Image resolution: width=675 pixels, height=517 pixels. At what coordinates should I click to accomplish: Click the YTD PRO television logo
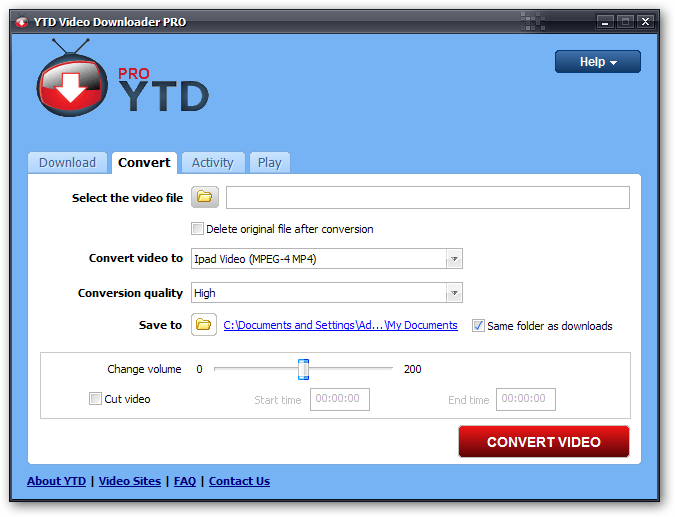click(72, 78)
